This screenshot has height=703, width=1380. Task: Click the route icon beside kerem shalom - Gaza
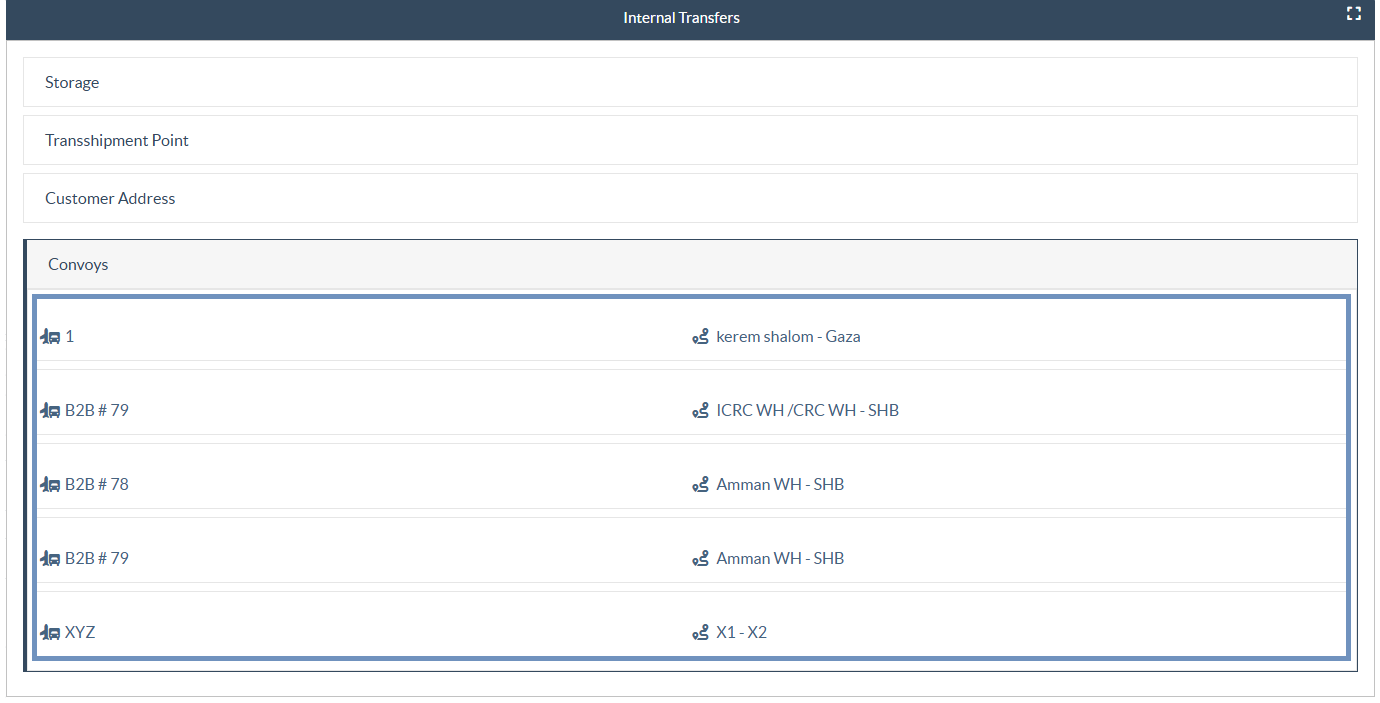(x=700, y=337)
